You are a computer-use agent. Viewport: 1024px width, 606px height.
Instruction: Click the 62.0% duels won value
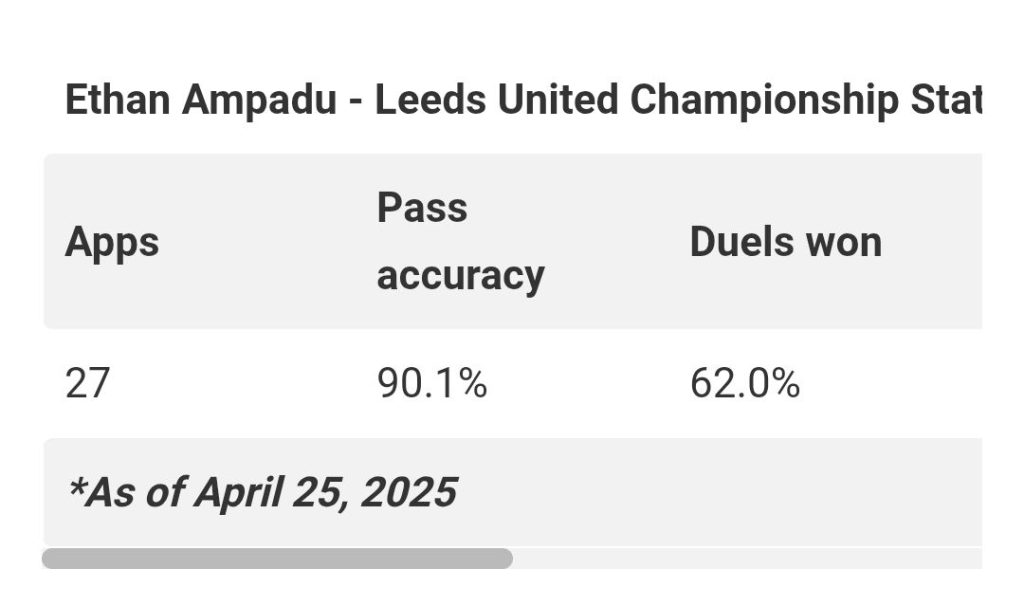744,383
